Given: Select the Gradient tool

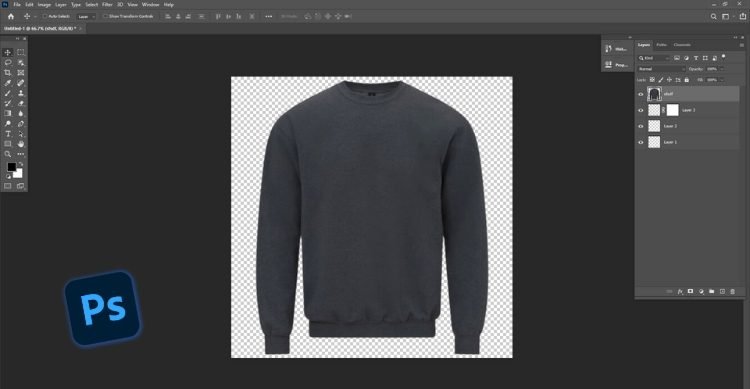Looking at the screenshot, I should click(8, 113).
